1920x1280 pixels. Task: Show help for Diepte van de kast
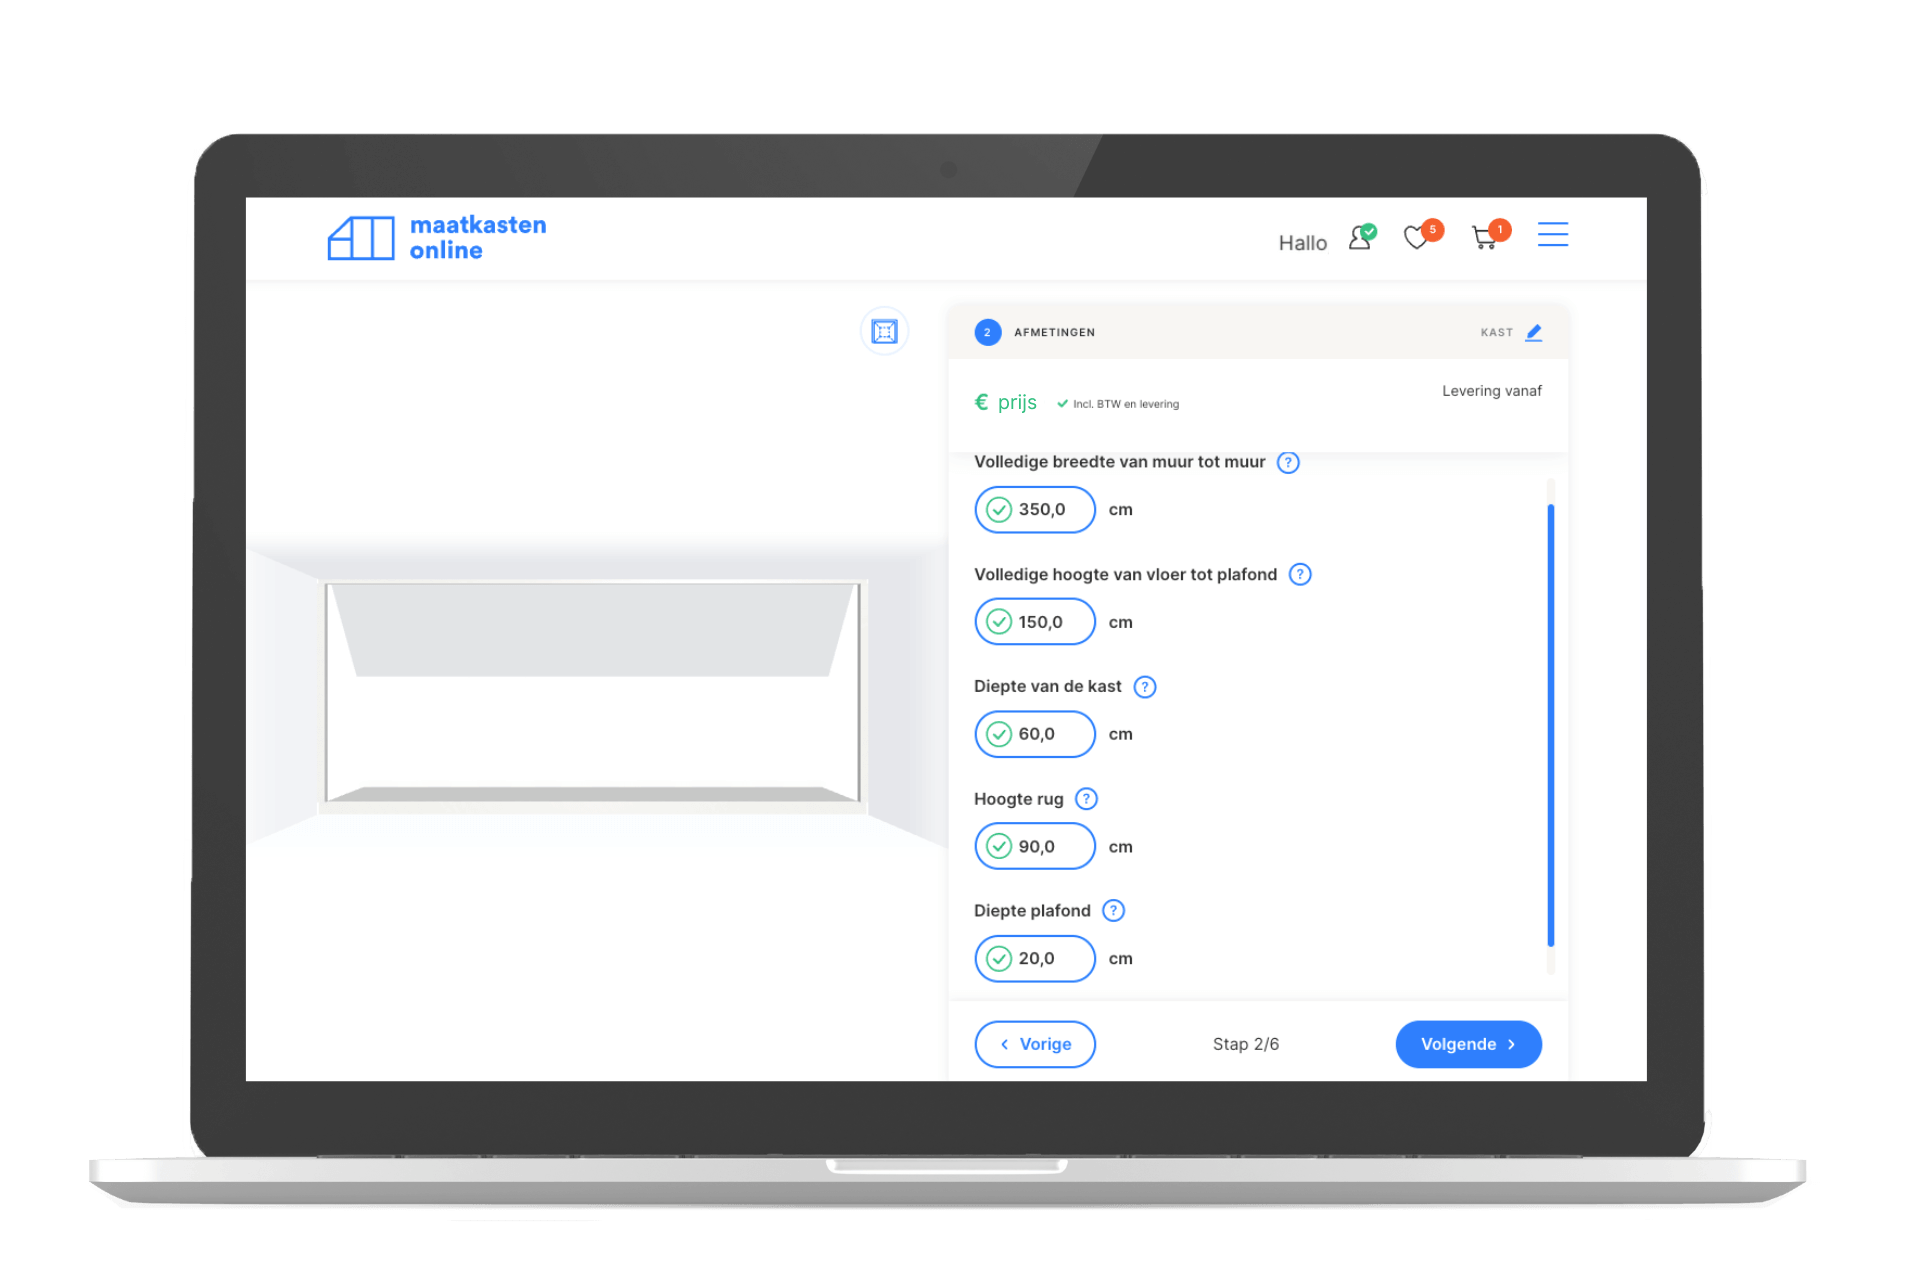coord(1145,687)
